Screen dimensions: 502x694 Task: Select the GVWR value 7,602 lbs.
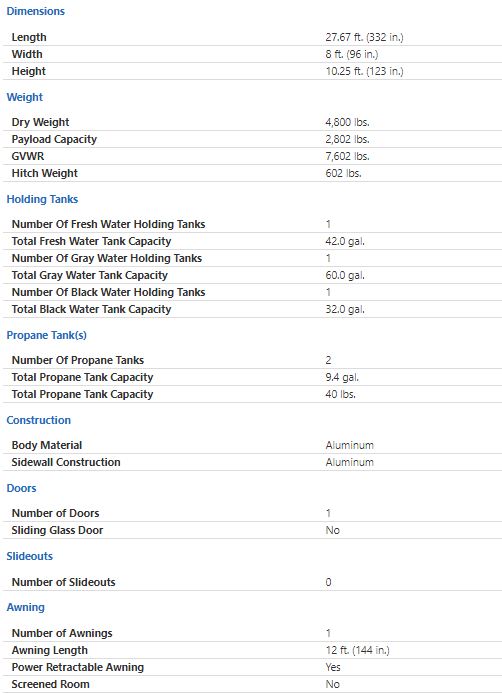[348, 156]
